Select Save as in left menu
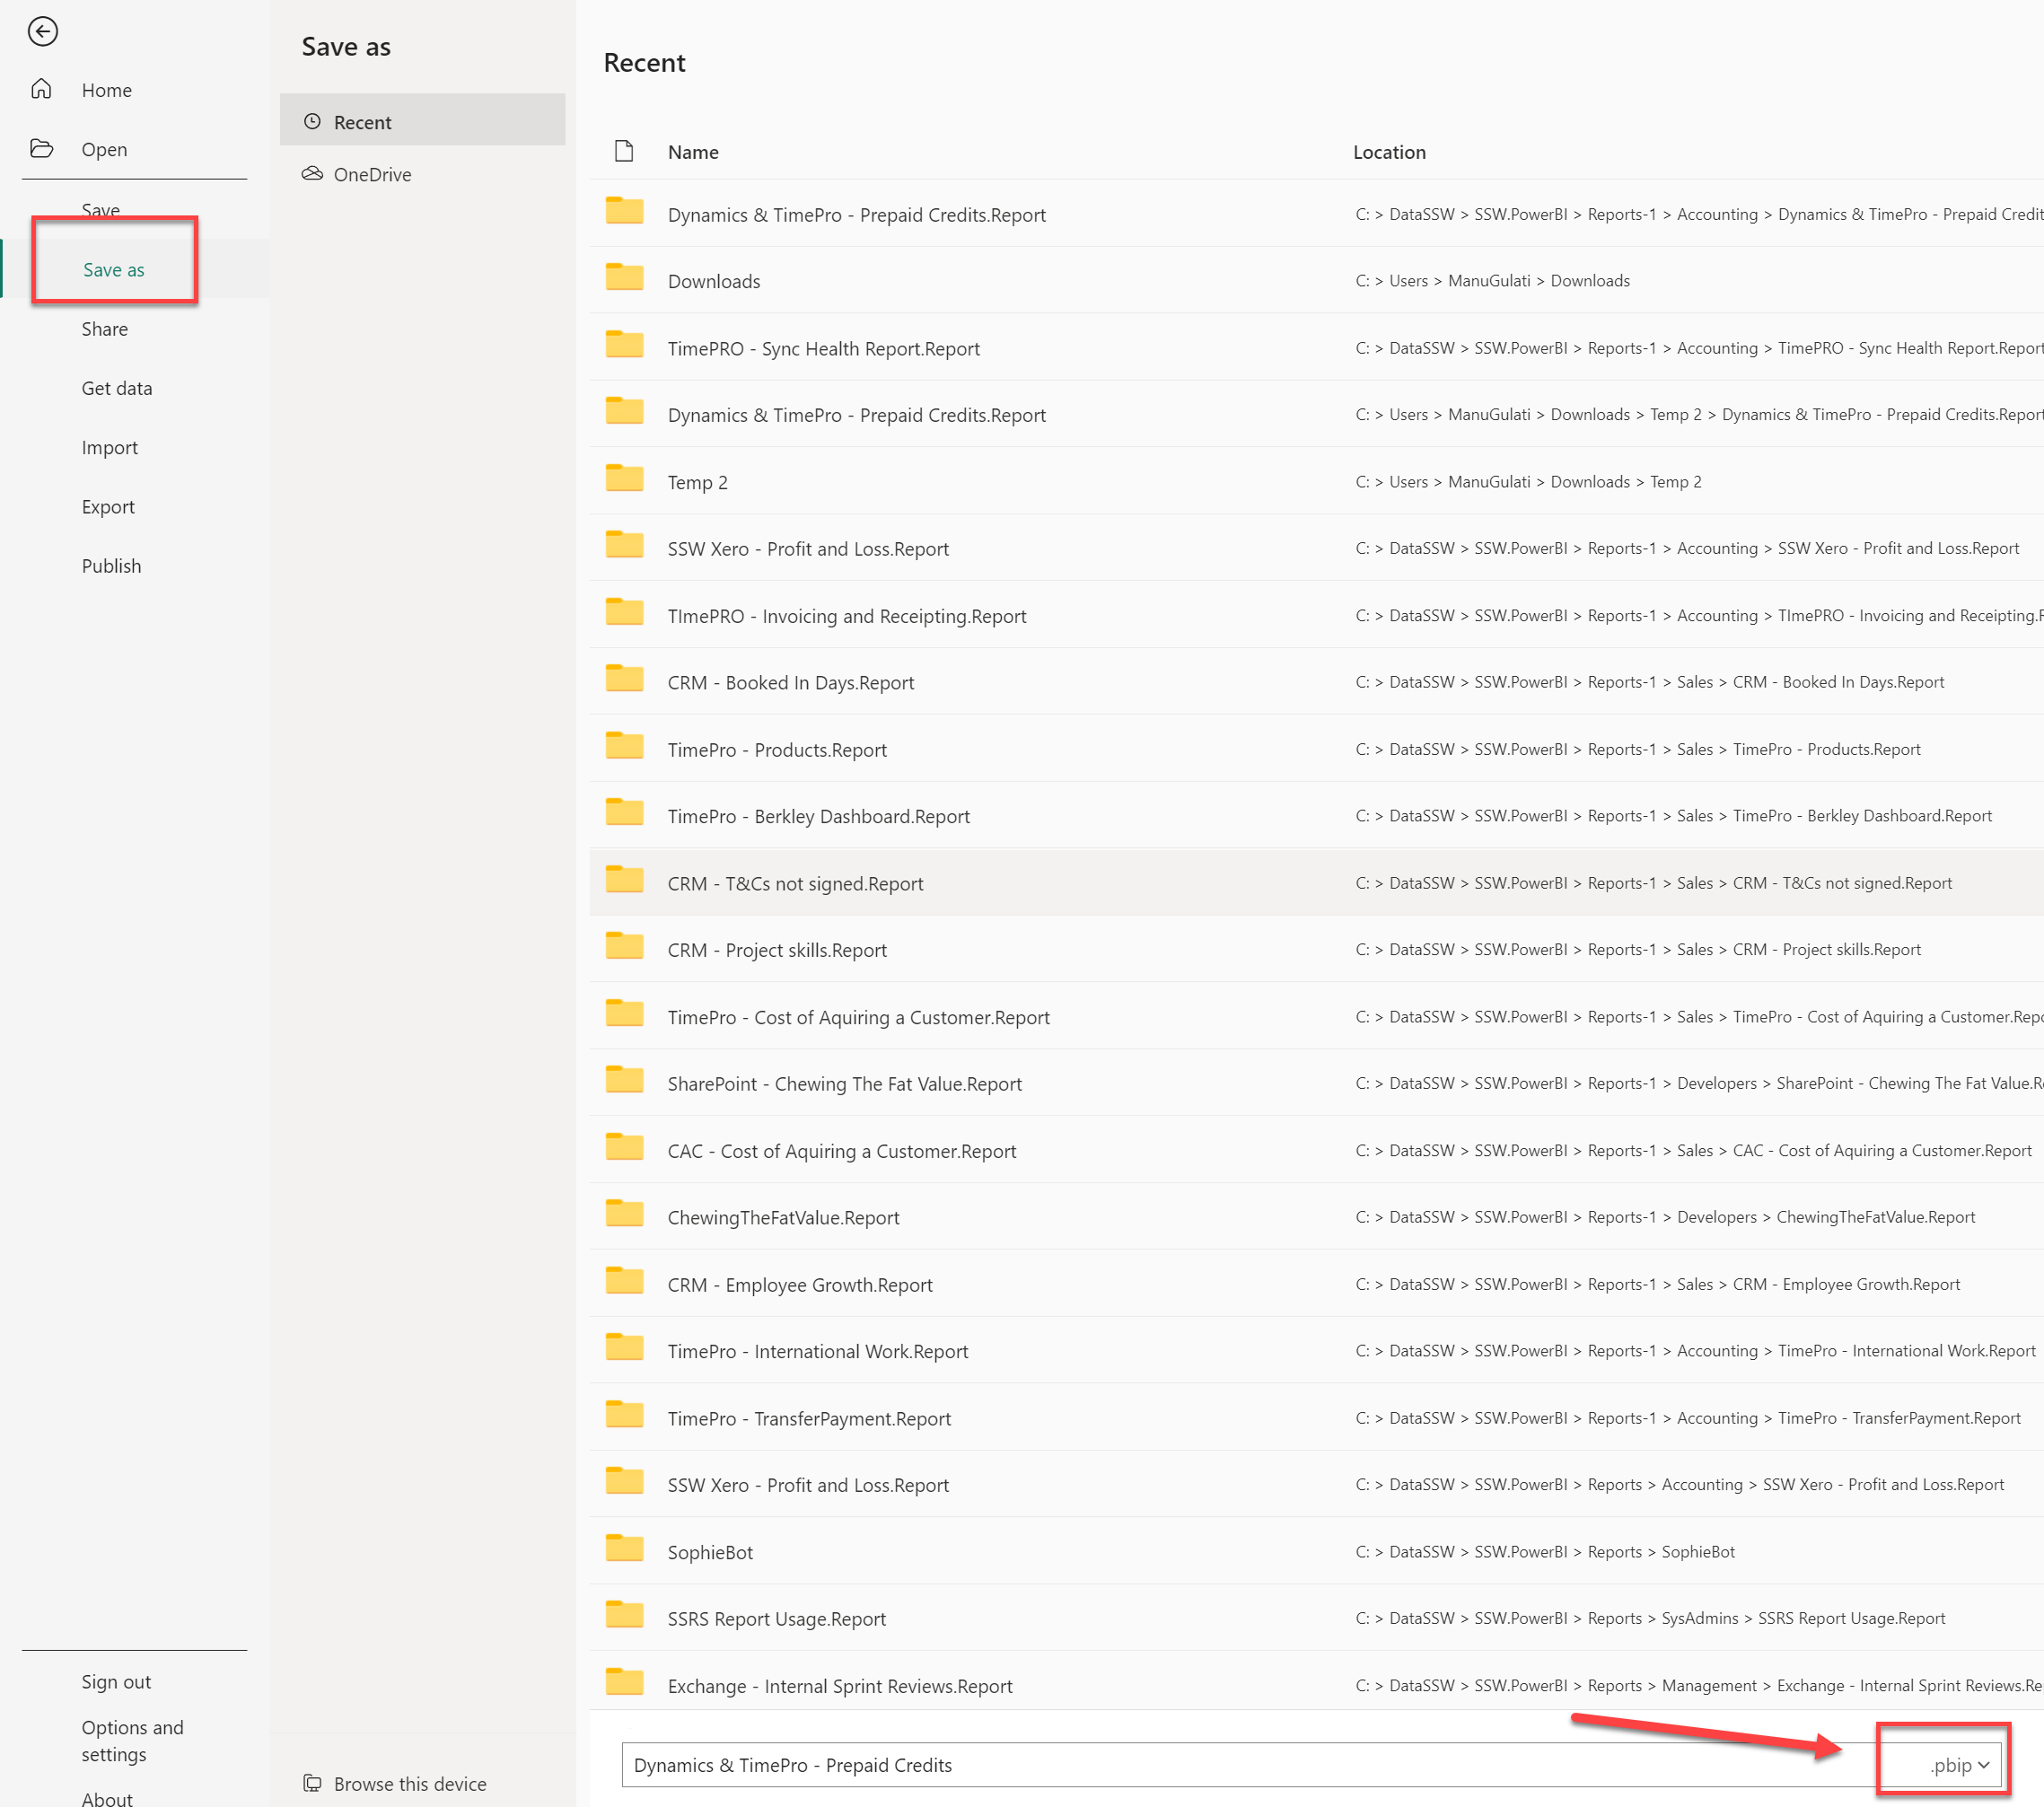The image size is (2044, 1807). click(x=114, y=270)
